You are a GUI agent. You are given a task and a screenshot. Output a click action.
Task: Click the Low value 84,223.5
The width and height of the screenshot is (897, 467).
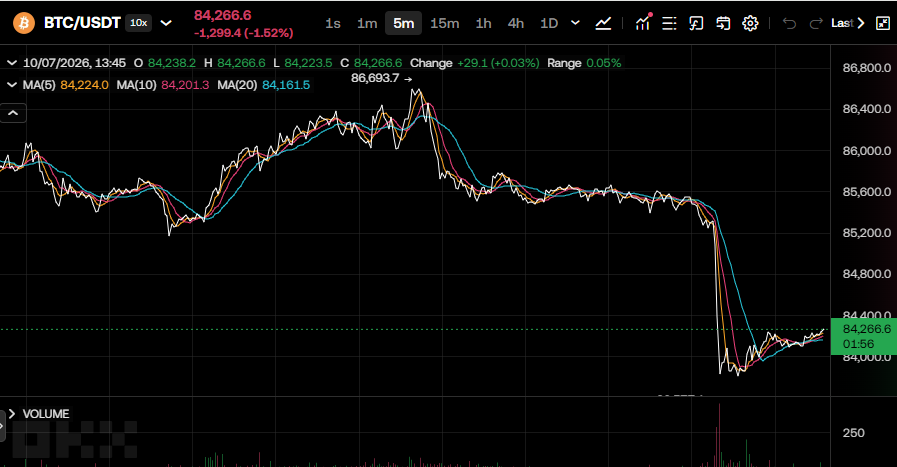tap(308, 63)
